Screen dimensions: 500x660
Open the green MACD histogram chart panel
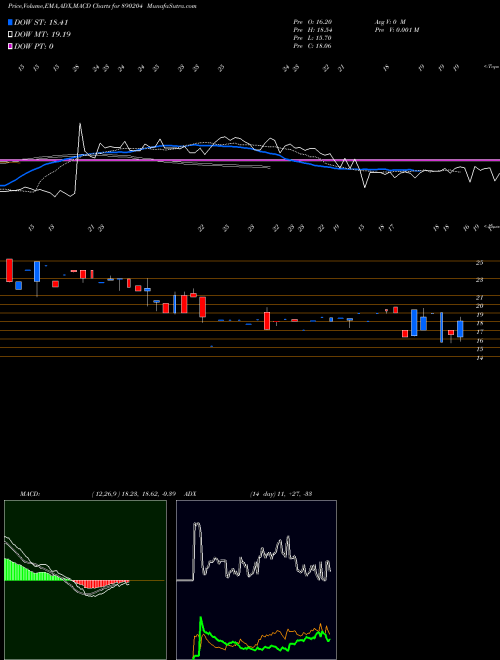tap(85, 580)
